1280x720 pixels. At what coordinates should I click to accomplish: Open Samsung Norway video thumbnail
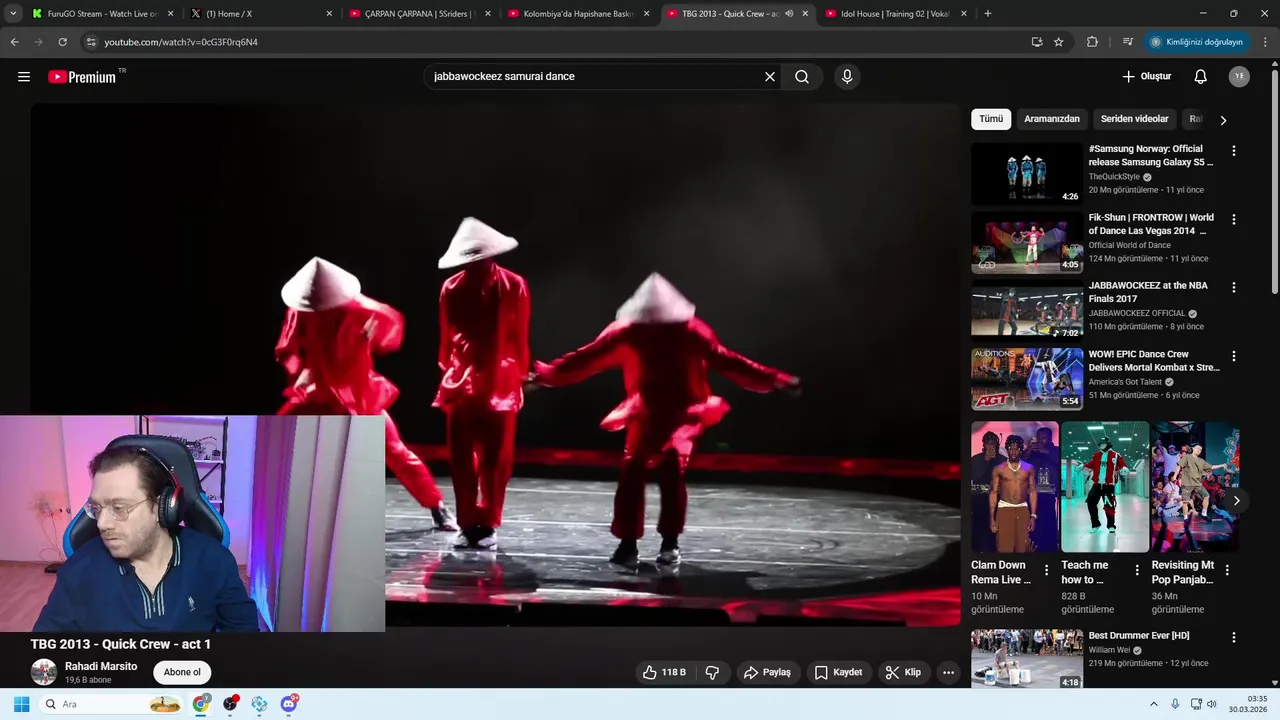pyautogui.click(x=1027, y=174)
